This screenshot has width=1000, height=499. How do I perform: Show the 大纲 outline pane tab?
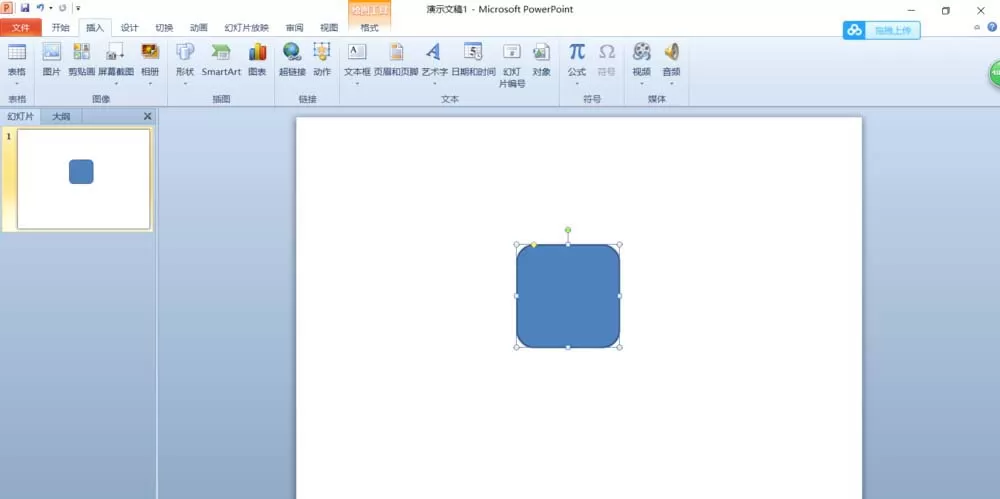click(61, 116)
